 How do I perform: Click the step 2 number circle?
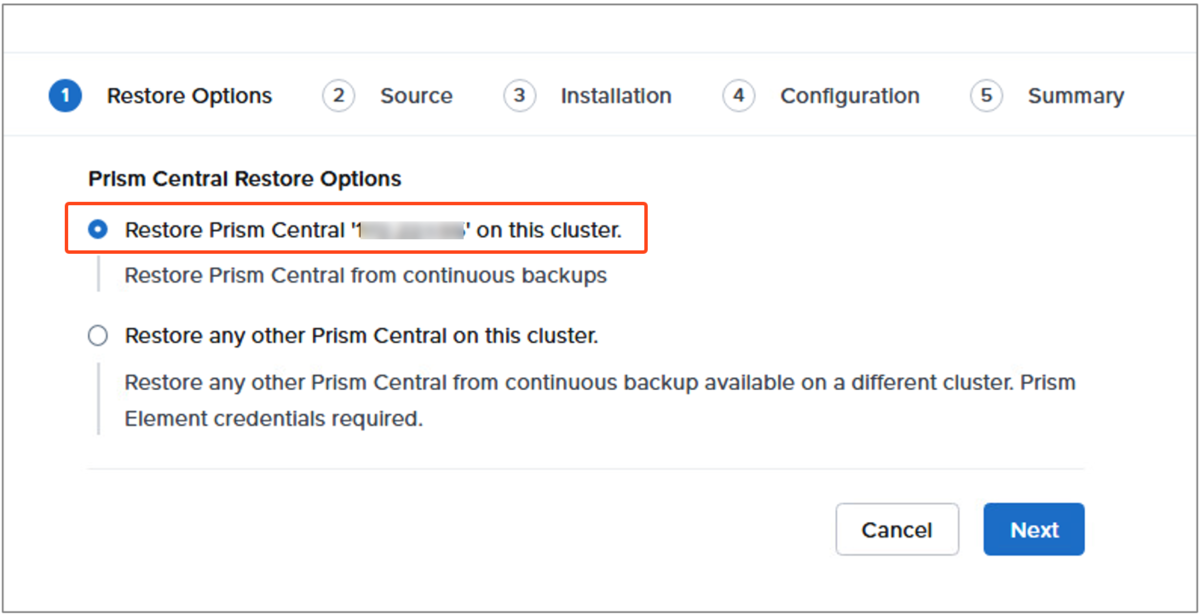338,96
